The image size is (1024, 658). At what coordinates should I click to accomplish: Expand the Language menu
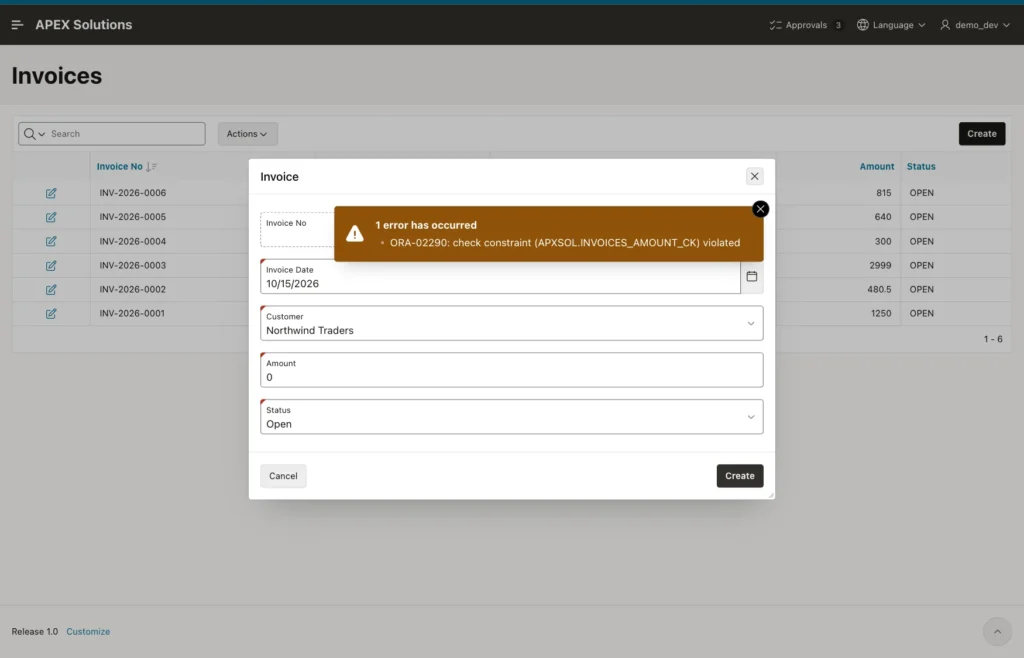pos(891,25)
